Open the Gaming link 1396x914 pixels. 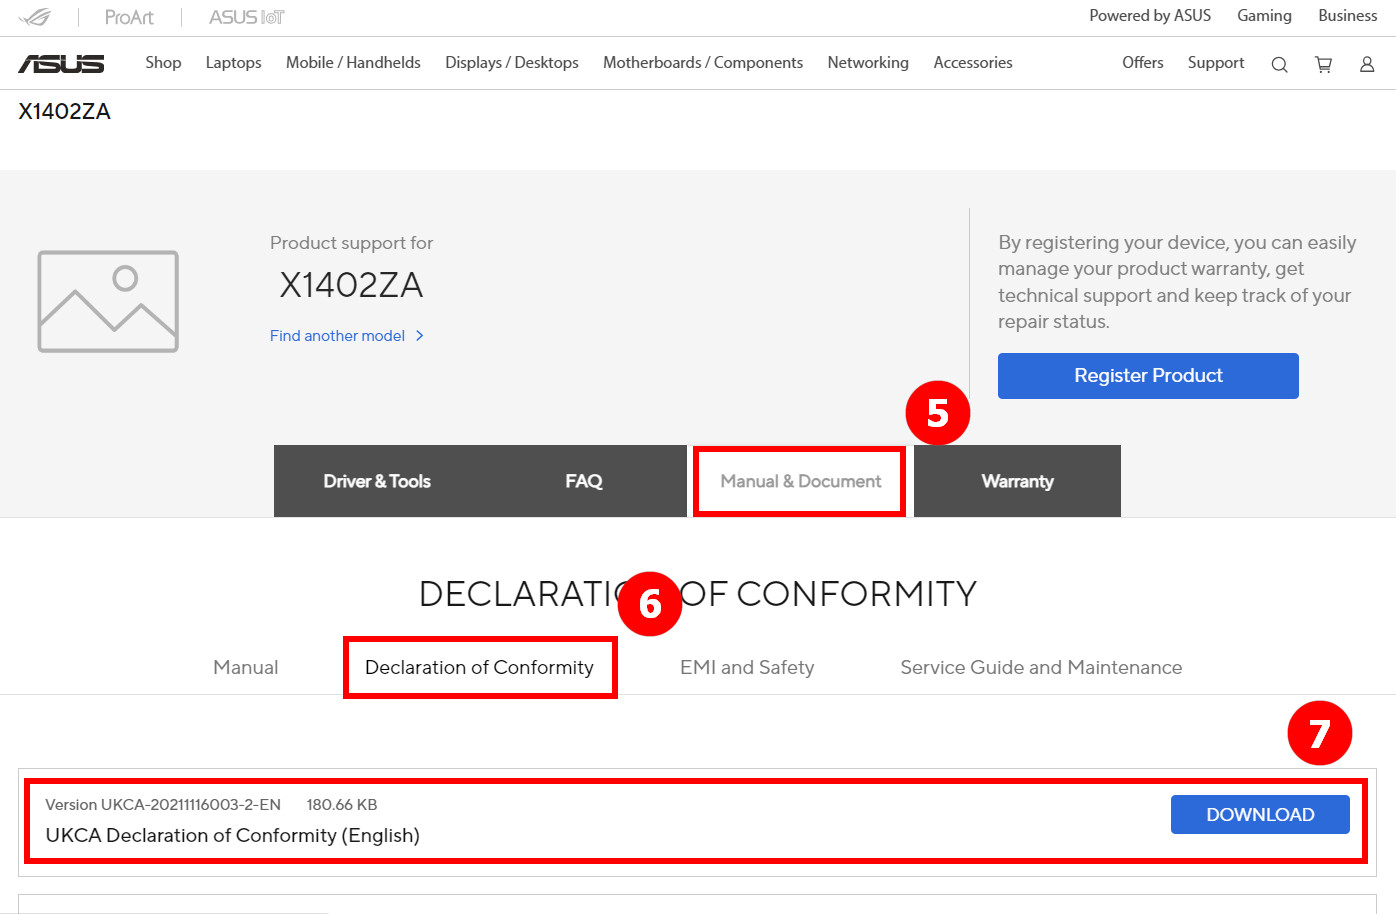pyautogui.click(x=1264, y=15)
